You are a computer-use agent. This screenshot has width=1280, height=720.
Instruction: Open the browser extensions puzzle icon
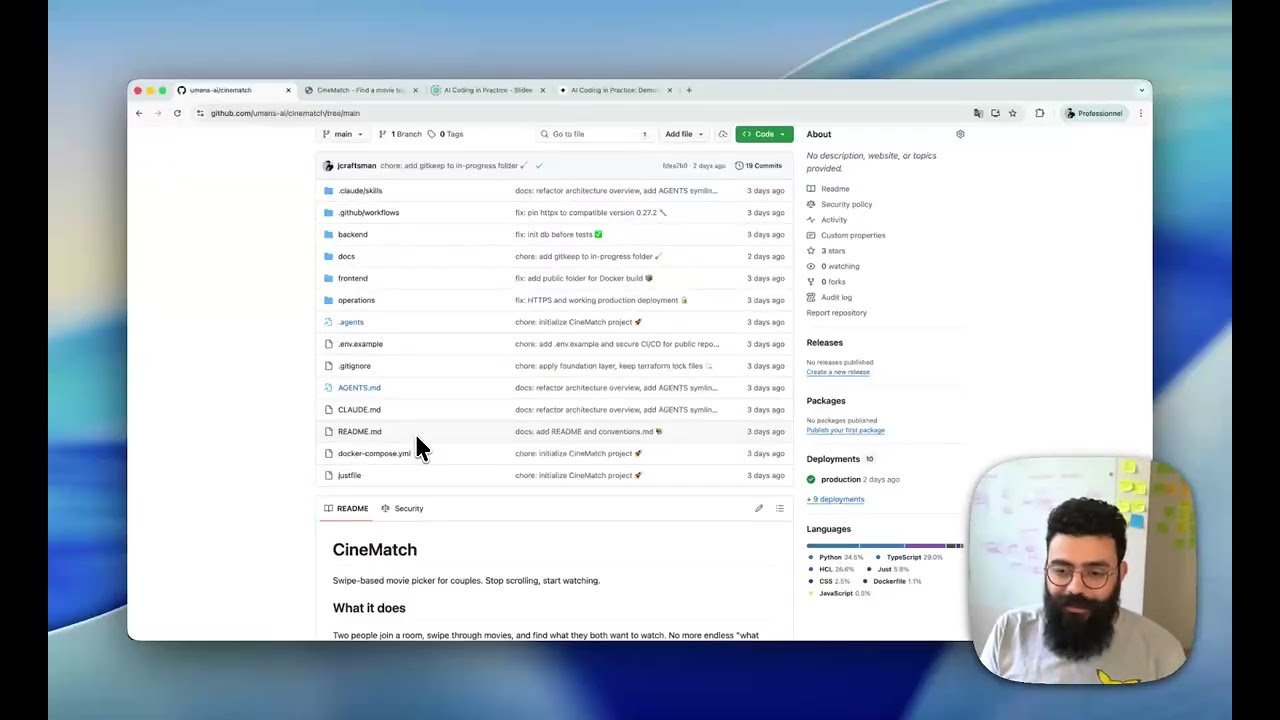click(1039, 113)
